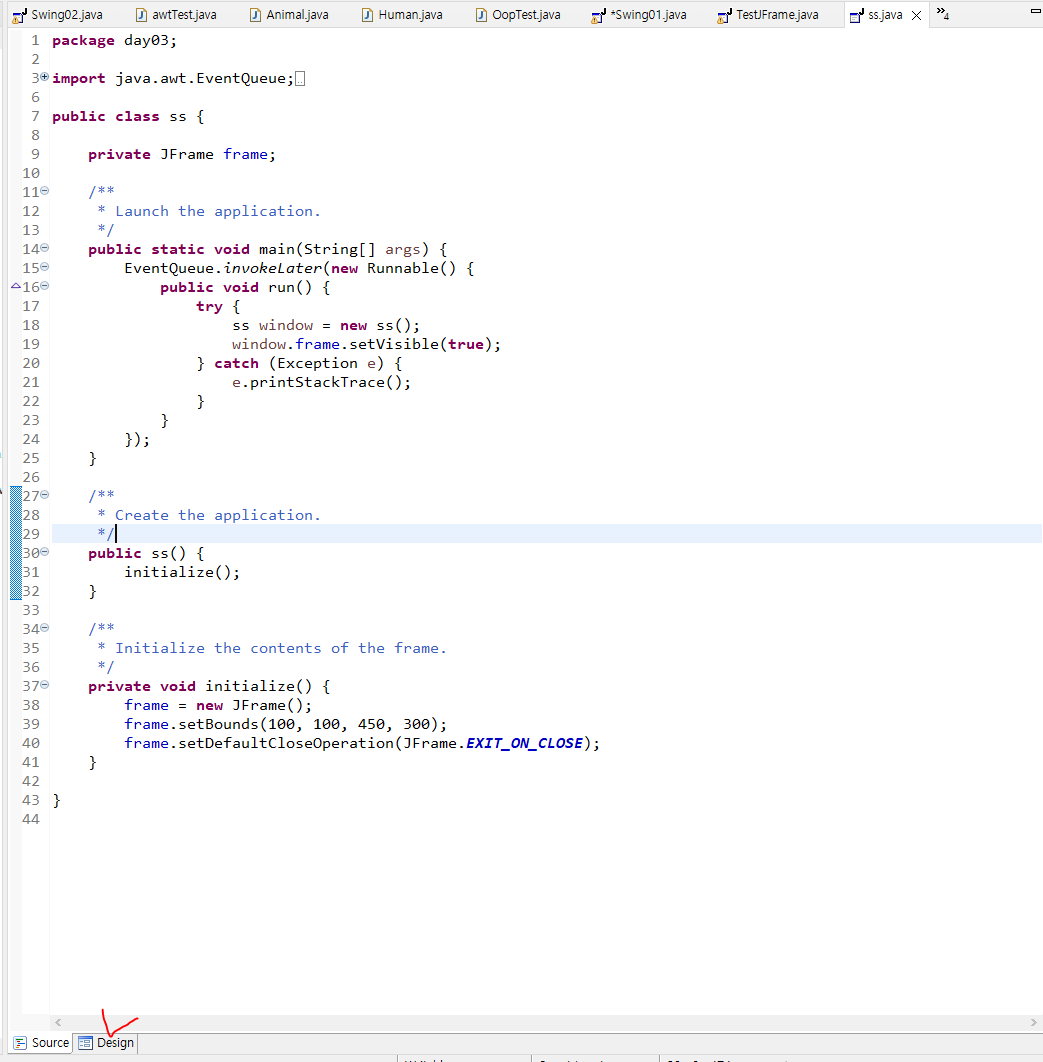
Task: Click the Animal.java file icon
Action: [x=255, y=15]
